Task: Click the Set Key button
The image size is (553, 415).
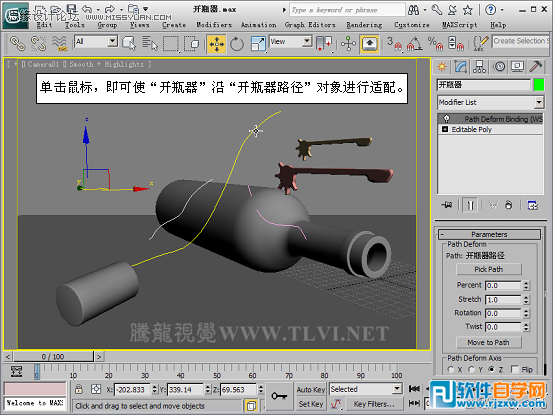Action: click(x=311, y=404)
